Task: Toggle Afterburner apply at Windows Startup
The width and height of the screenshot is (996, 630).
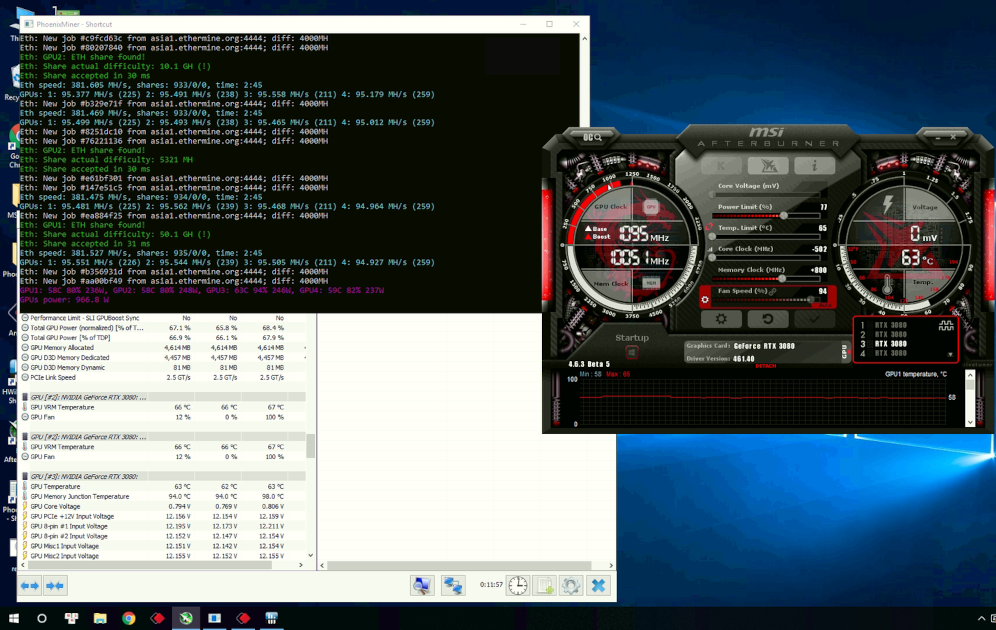Action: [x=631, y=352]
